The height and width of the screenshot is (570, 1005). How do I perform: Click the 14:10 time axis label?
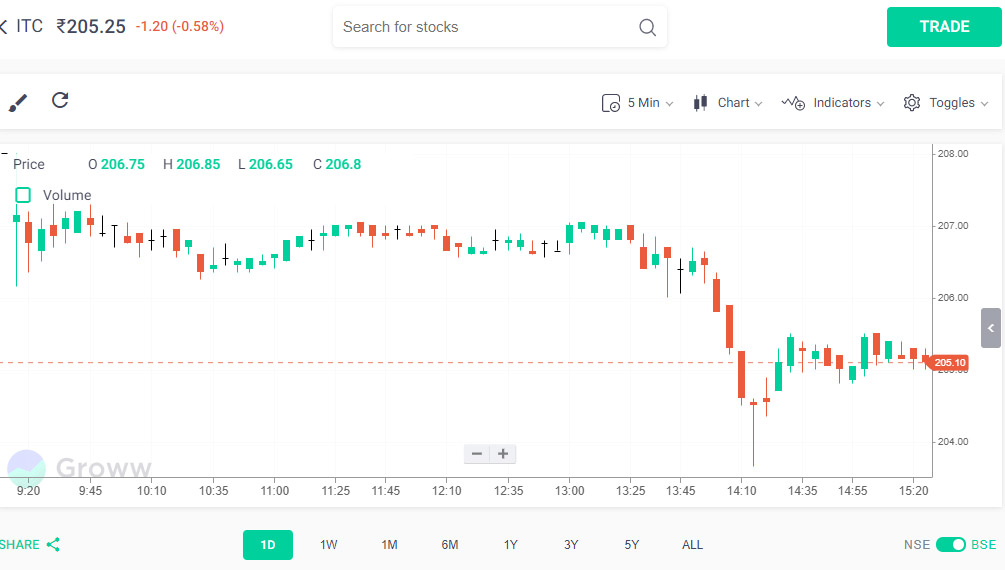(742, 490)
